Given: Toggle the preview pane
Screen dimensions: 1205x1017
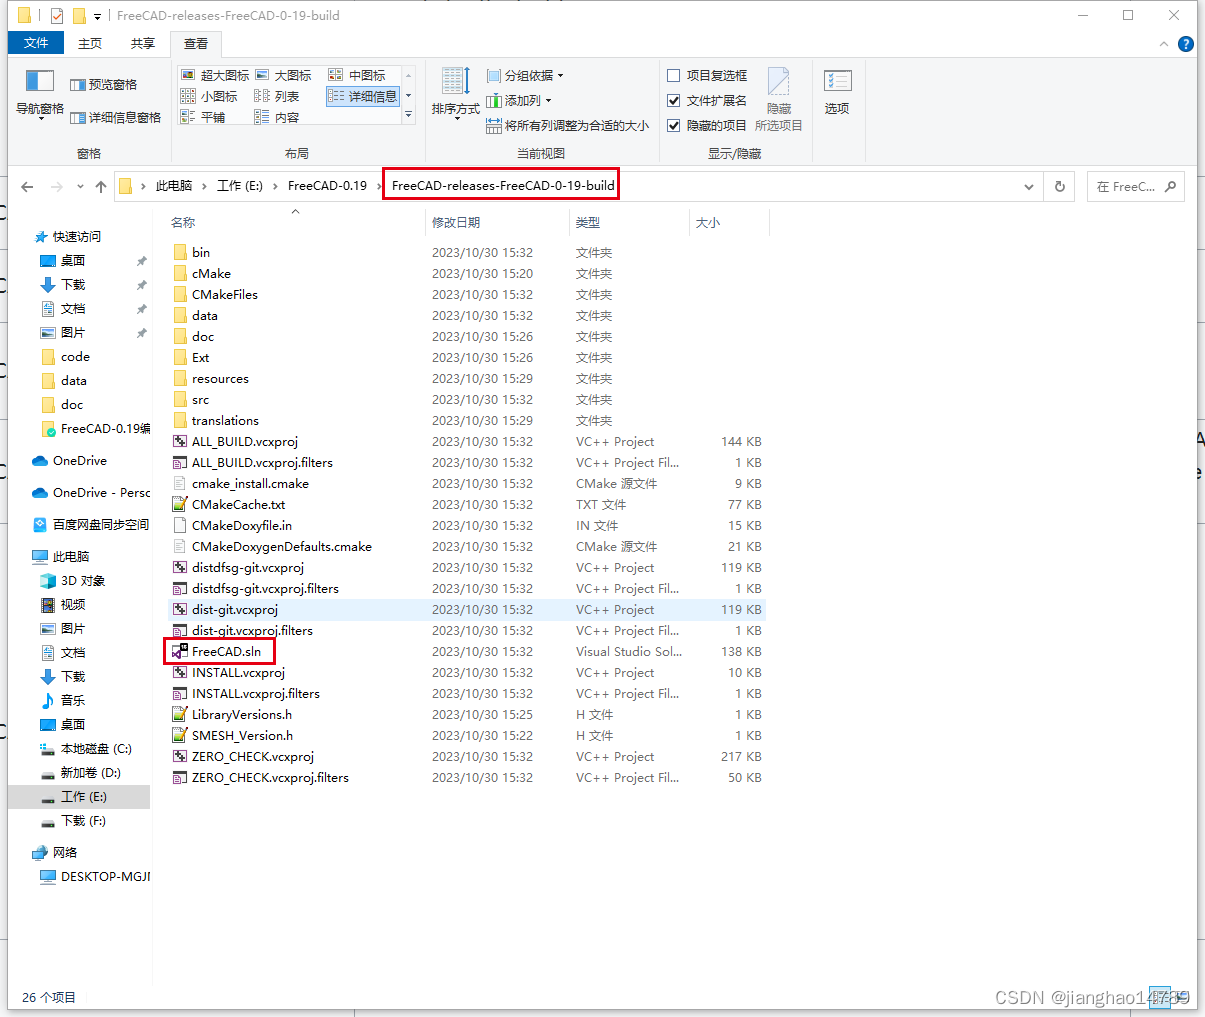Looking at the screenshot, I should pos(104,85).
